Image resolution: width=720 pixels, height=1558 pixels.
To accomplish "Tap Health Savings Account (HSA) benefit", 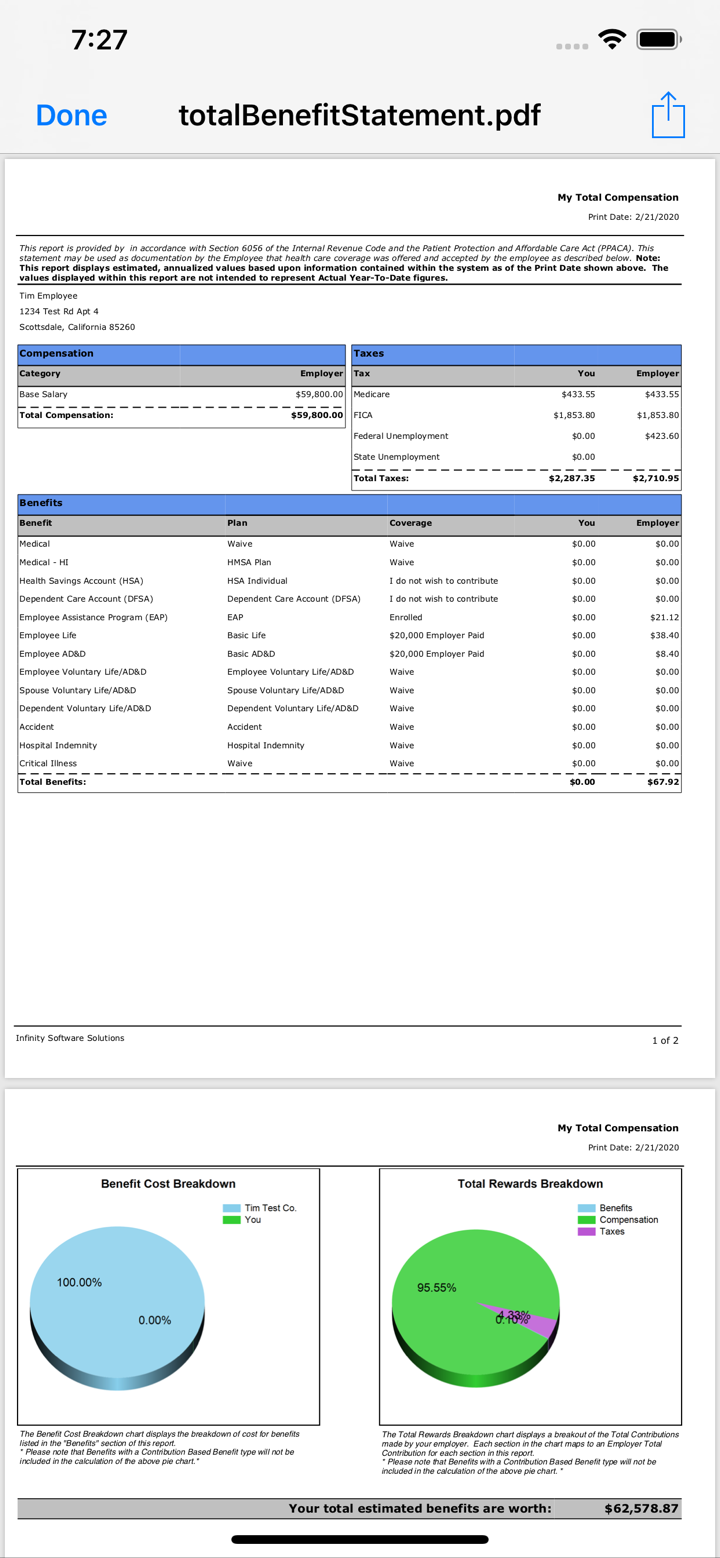I will pyautogui.click(x=81, y=581).
